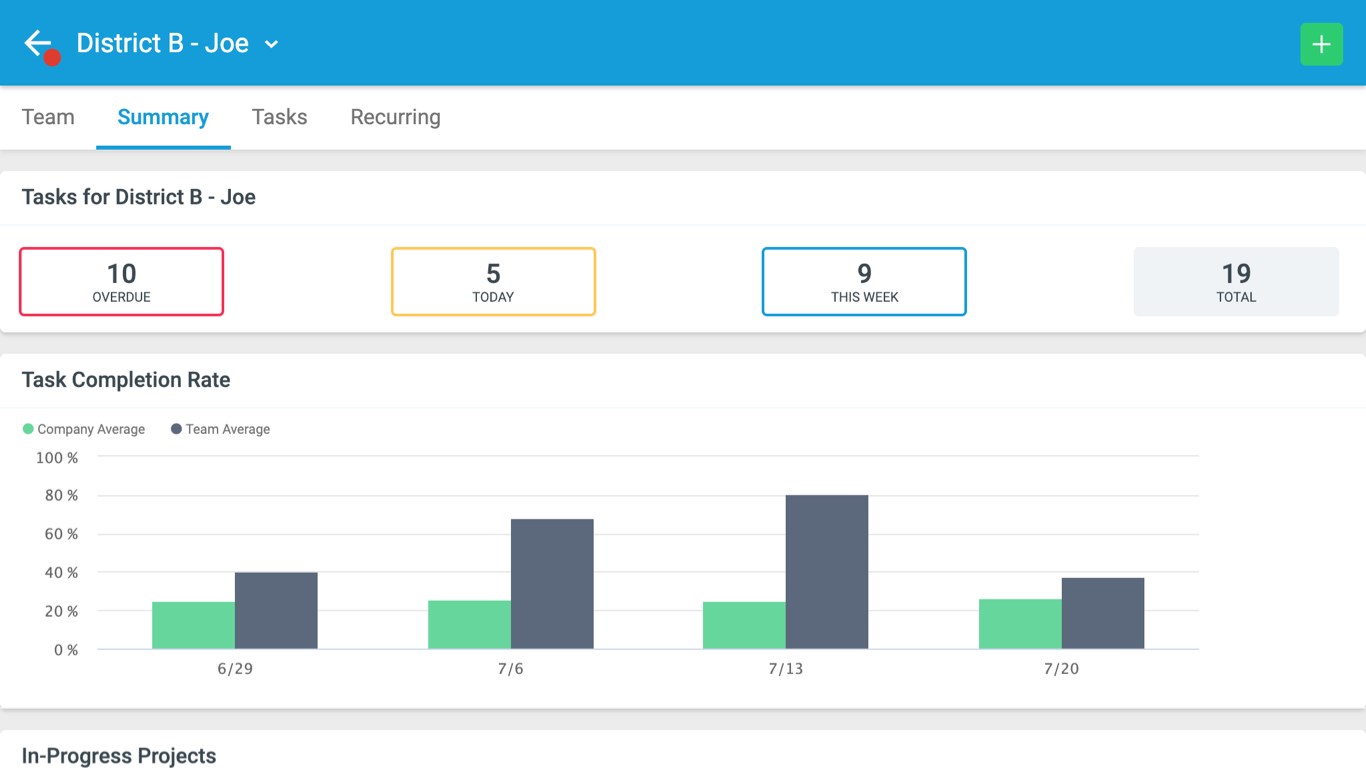Image resolution: width=1366 pixels, height=768 pixels.
Task: Go to the Recurring tab
Action: (395, 117)
